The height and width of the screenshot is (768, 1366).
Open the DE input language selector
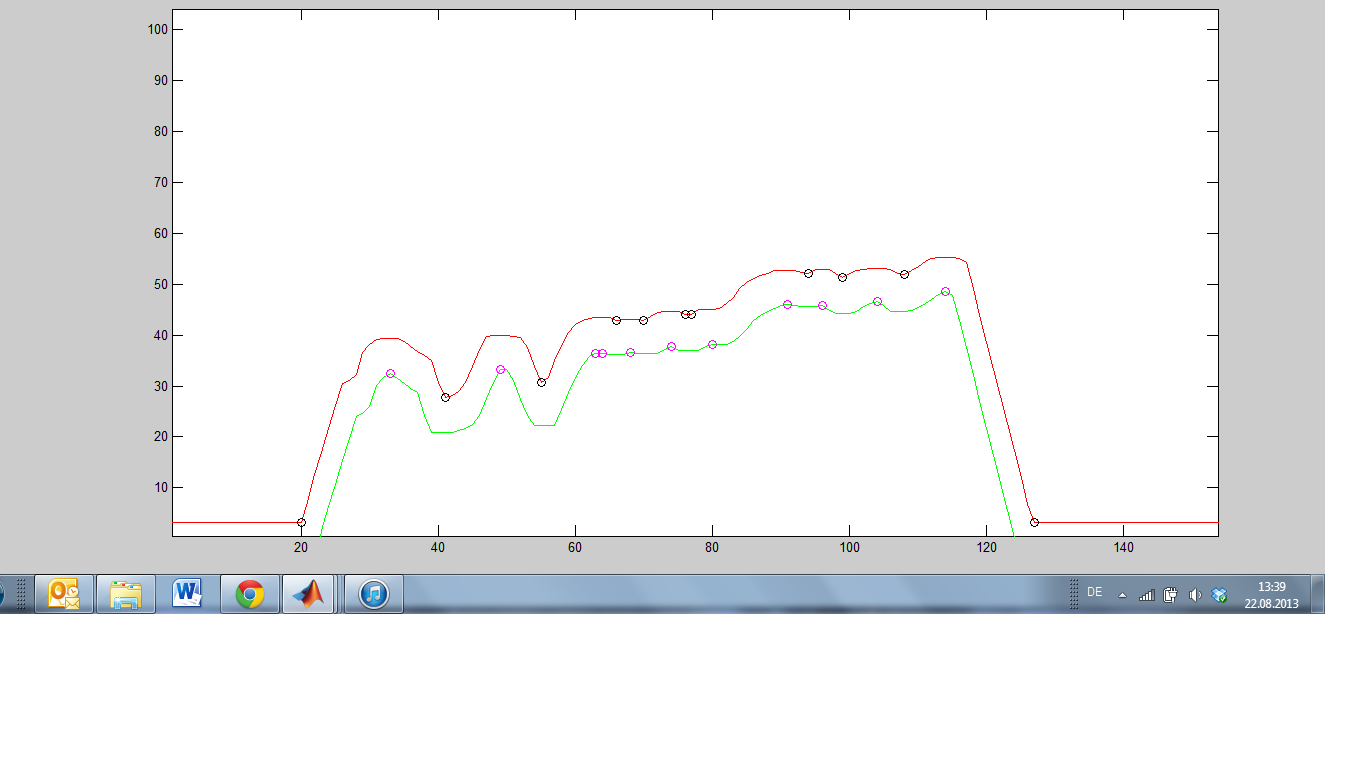point(1094,592)
